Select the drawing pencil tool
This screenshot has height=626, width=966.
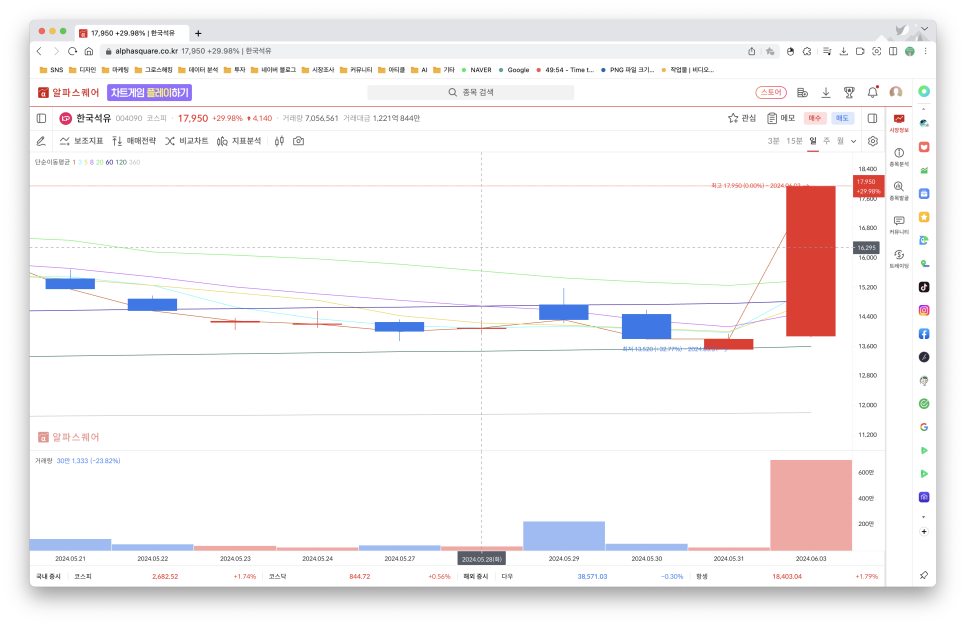(41, 141)
